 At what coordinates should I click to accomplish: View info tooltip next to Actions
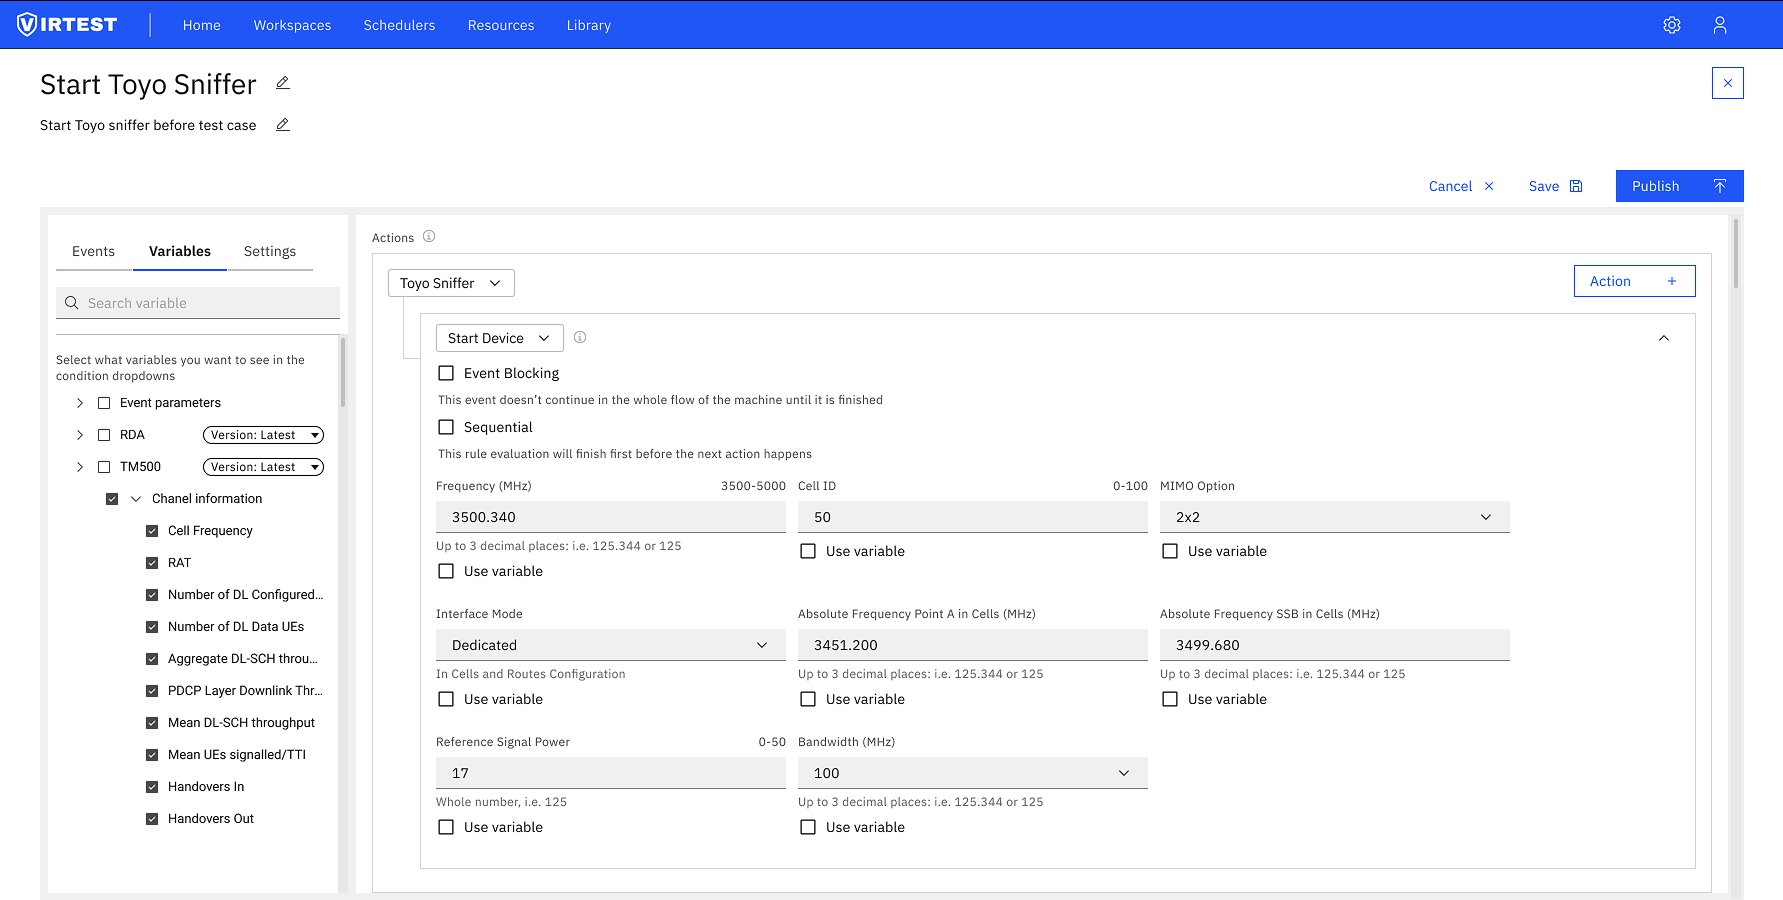[429, 236]
